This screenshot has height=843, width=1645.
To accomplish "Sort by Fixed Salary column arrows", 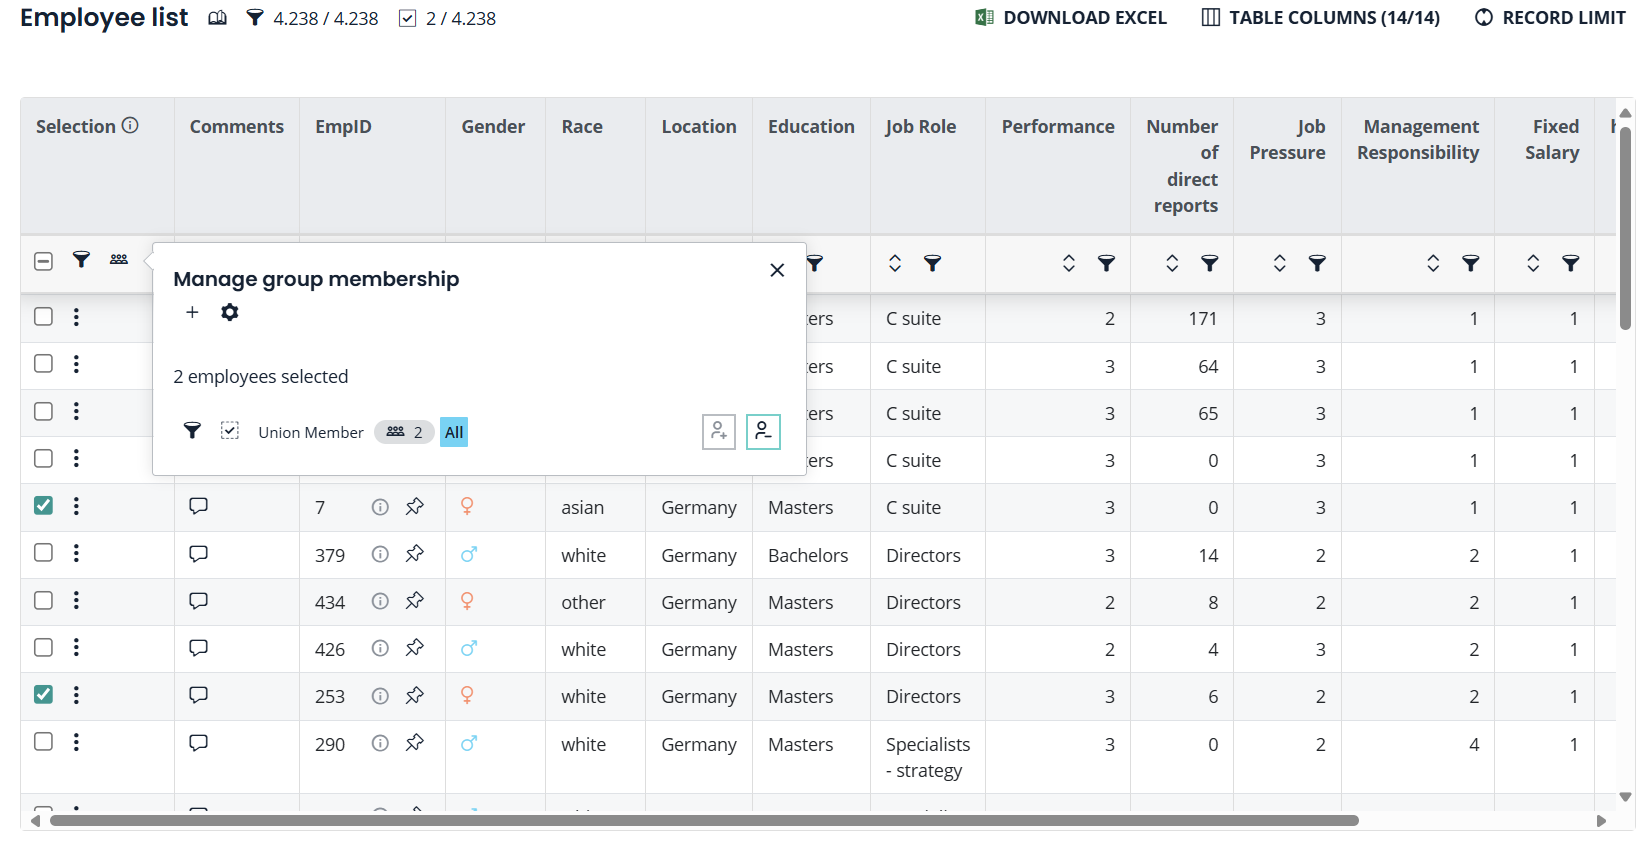I will tap(1532, 264).
